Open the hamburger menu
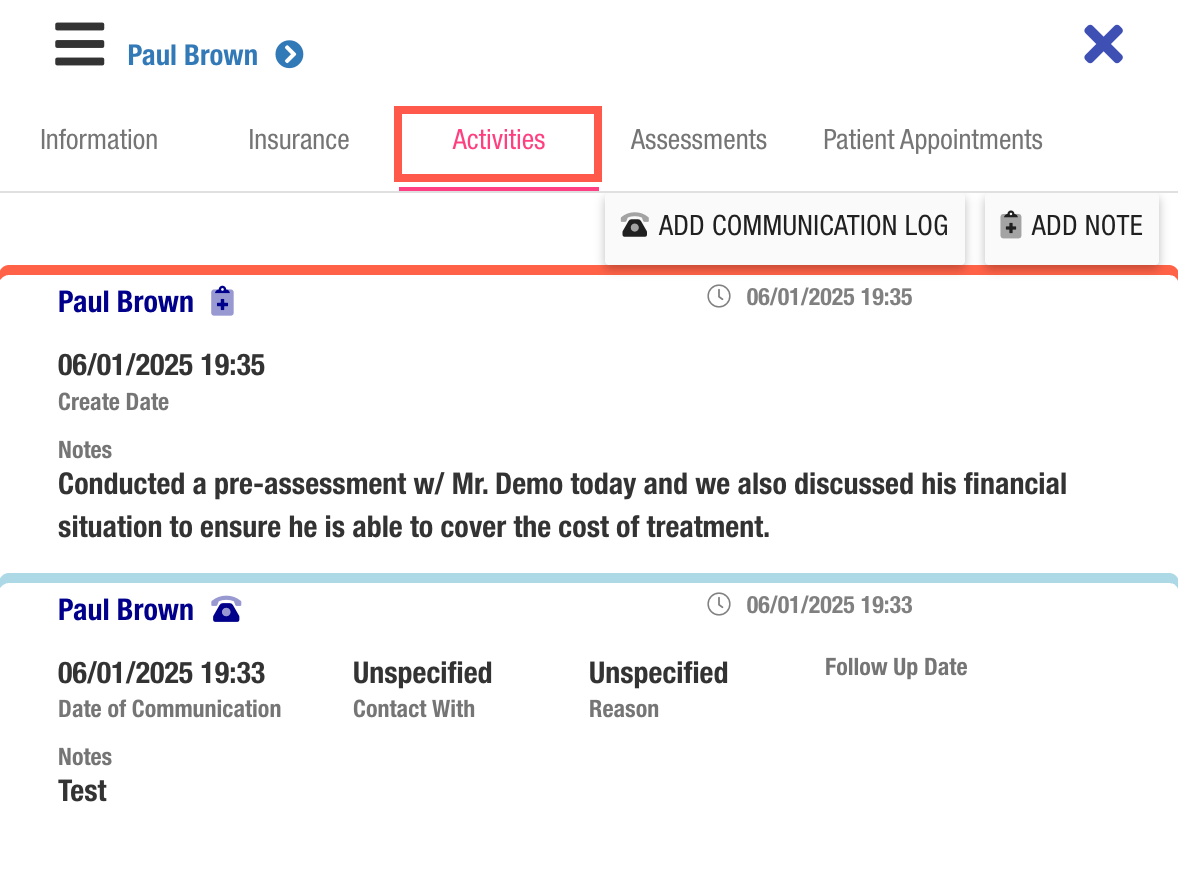Screen dimensions: 1178x882 (x=79, y=46)
